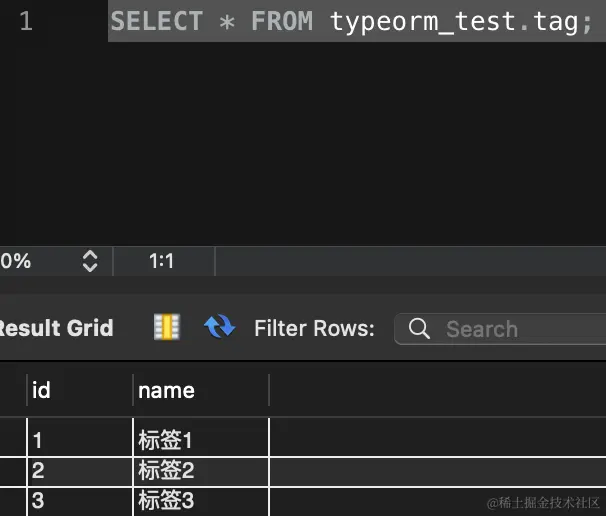Click the 1:1 cursor position indicator
The height and width of the screenshot is (516, 606).
click(x=162, y=262)
